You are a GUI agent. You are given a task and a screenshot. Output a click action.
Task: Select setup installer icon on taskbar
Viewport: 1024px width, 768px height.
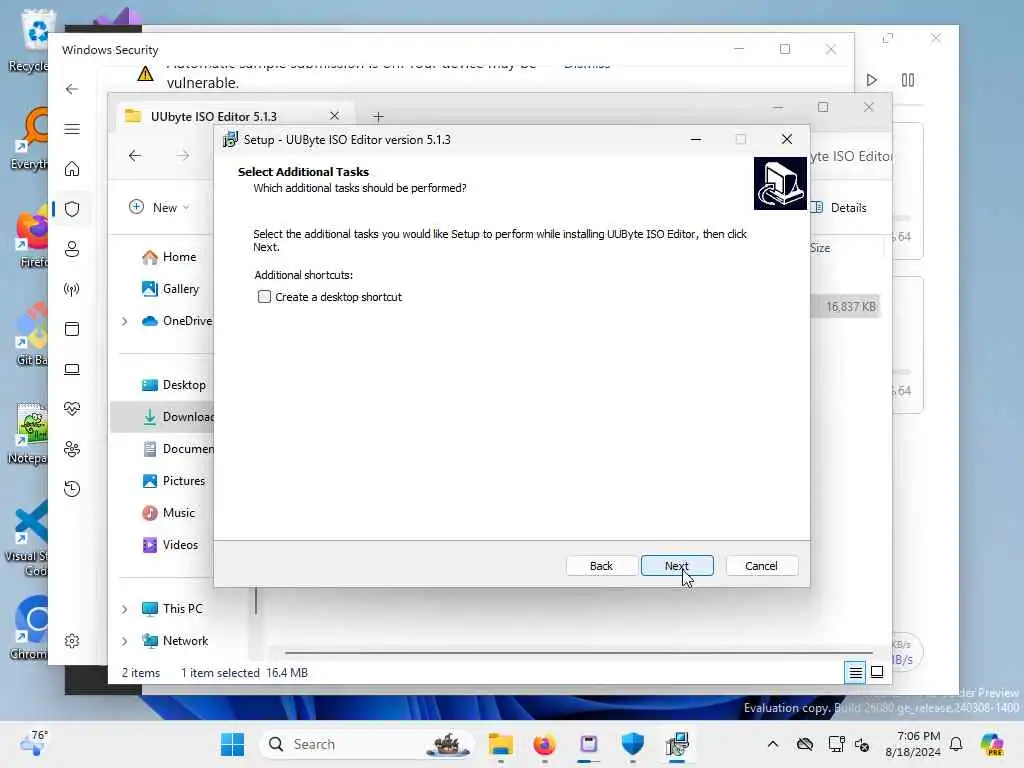coord(677,744)
